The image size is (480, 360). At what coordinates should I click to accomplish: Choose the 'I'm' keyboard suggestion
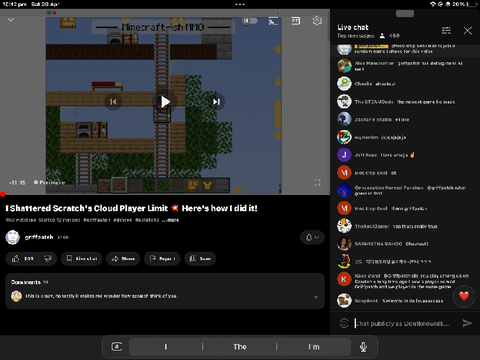(314, 347)
